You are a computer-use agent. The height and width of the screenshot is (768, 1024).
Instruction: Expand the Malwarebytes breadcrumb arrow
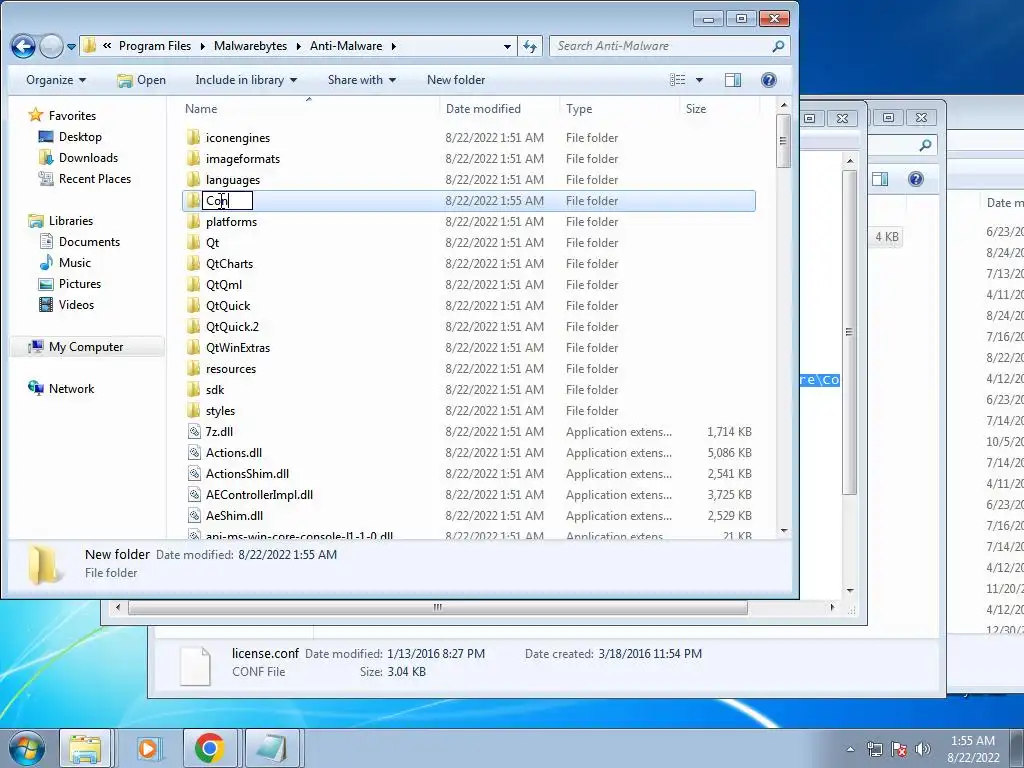pos(298,46)
